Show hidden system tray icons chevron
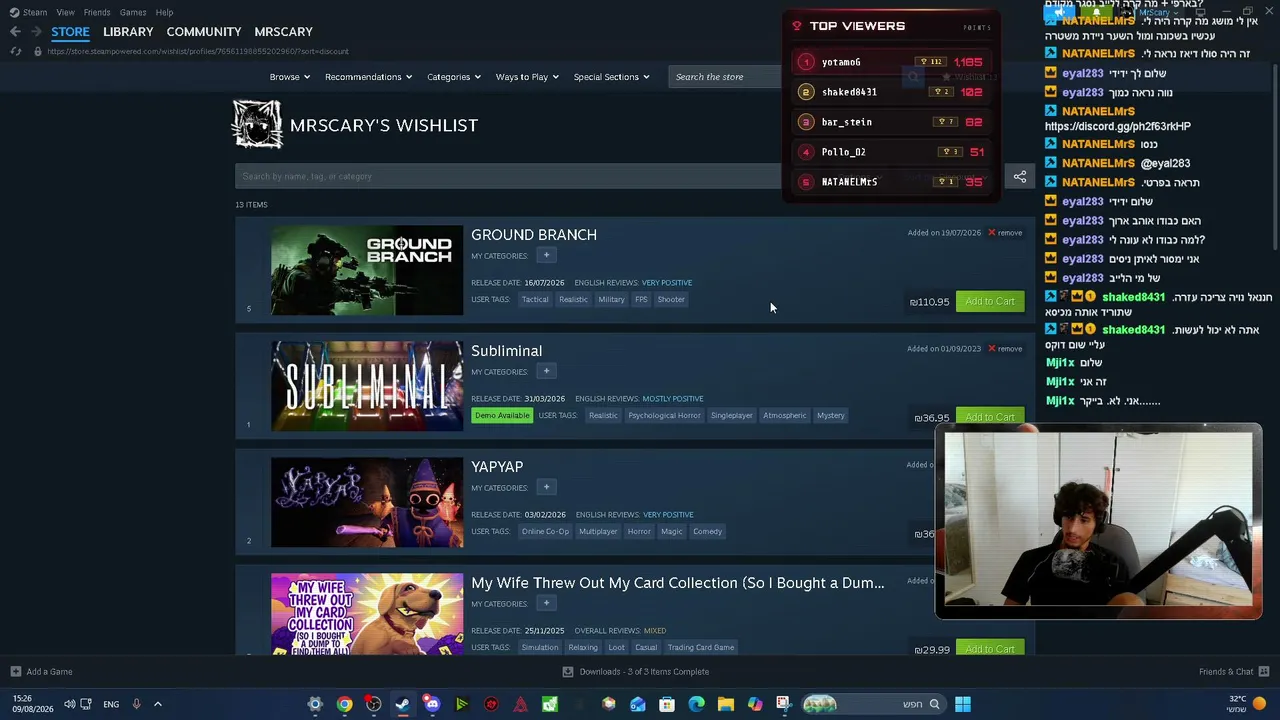Image resolution: width=1280 pixels, height=720 pixels. click(x=157, y=704)
